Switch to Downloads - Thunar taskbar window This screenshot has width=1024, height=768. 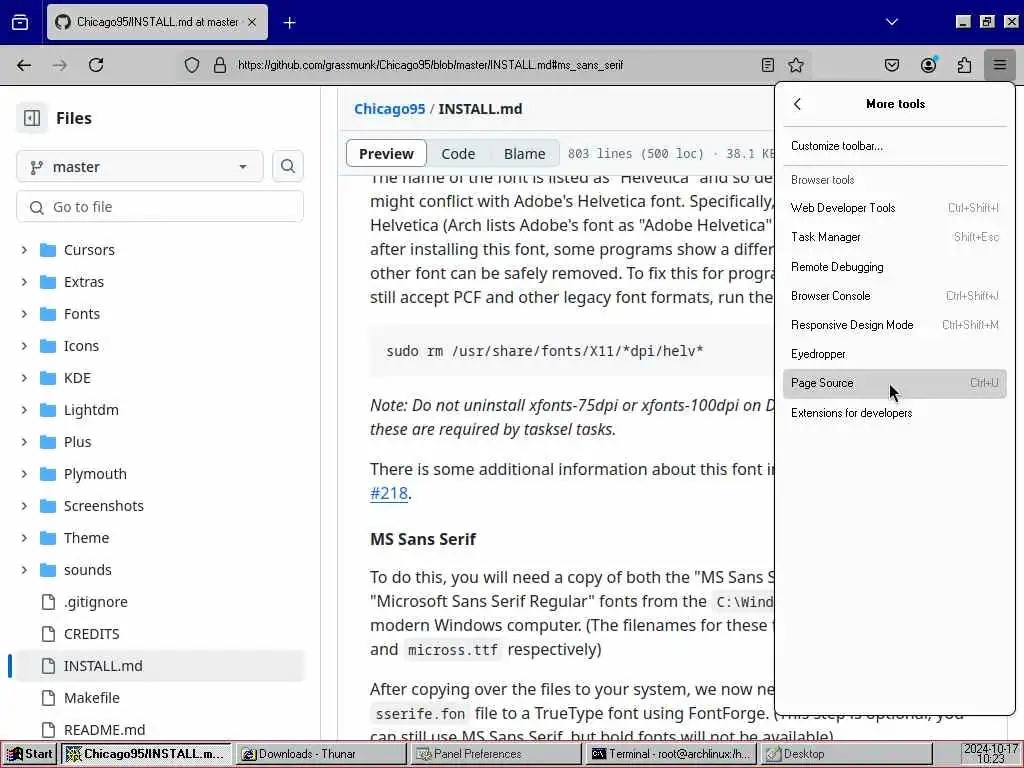pyautogui.click(x=319, y=754)
